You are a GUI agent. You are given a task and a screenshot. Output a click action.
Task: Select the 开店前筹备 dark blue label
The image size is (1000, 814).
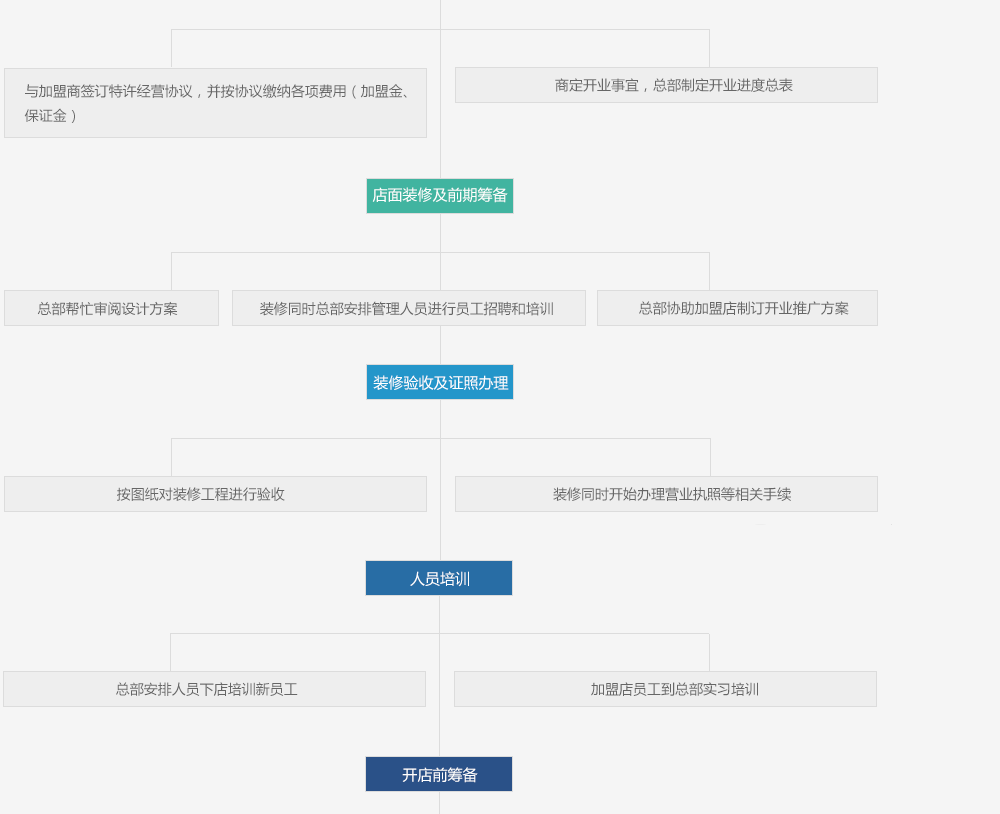(438, 774)
